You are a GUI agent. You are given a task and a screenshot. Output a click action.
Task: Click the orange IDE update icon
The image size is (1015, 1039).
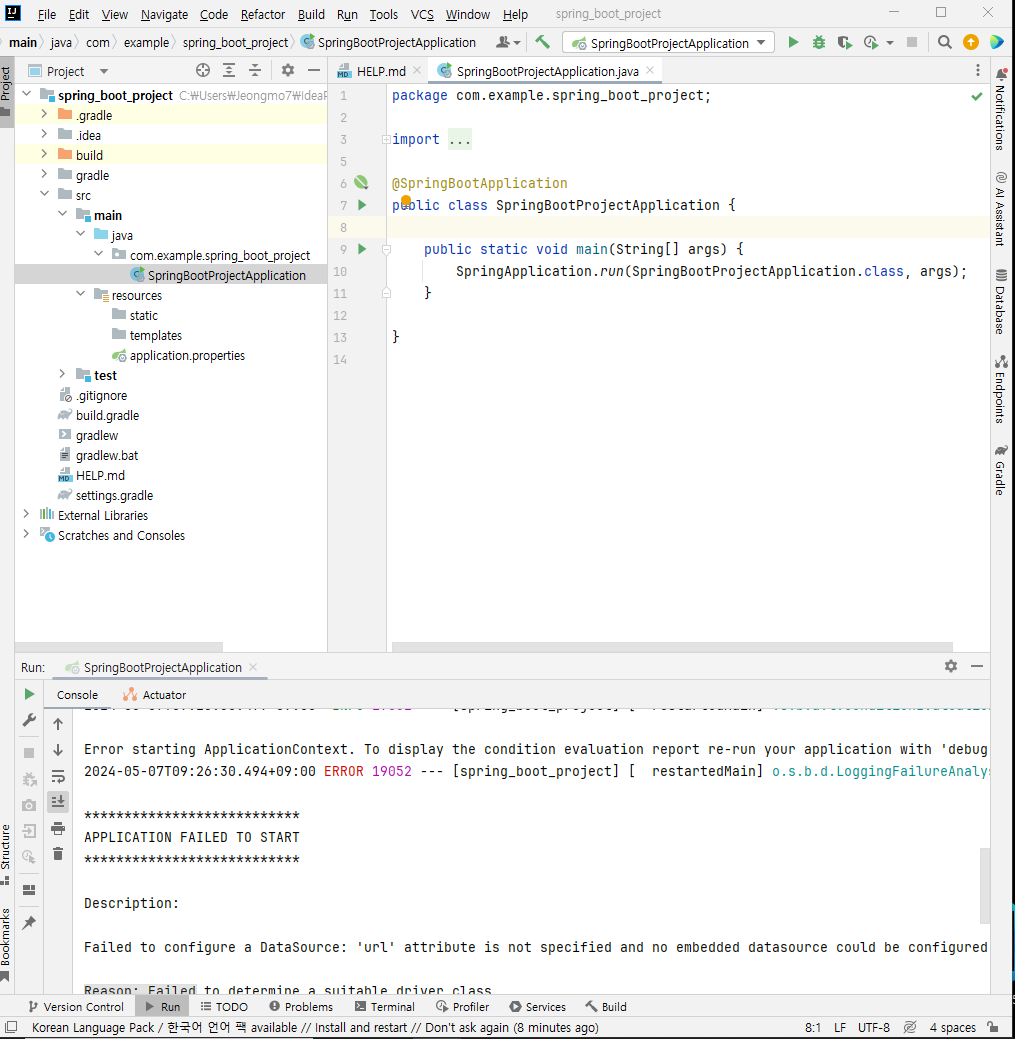tap(971, 42)
